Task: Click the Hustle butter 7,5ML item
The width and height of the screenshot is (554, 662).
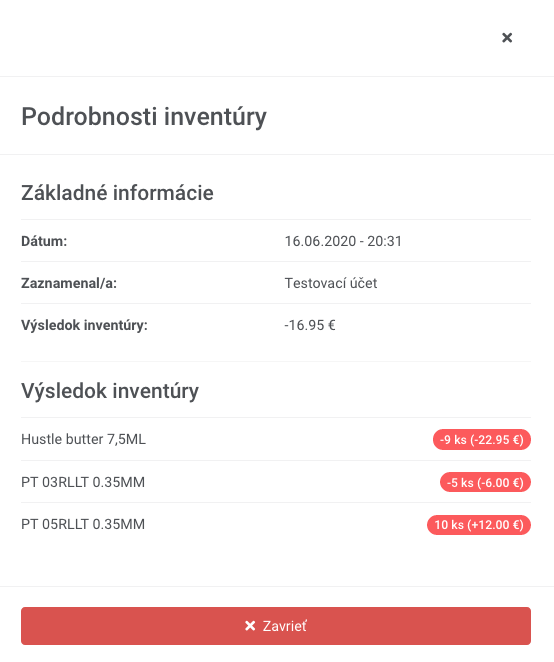Action: click(x=84, y=439)
